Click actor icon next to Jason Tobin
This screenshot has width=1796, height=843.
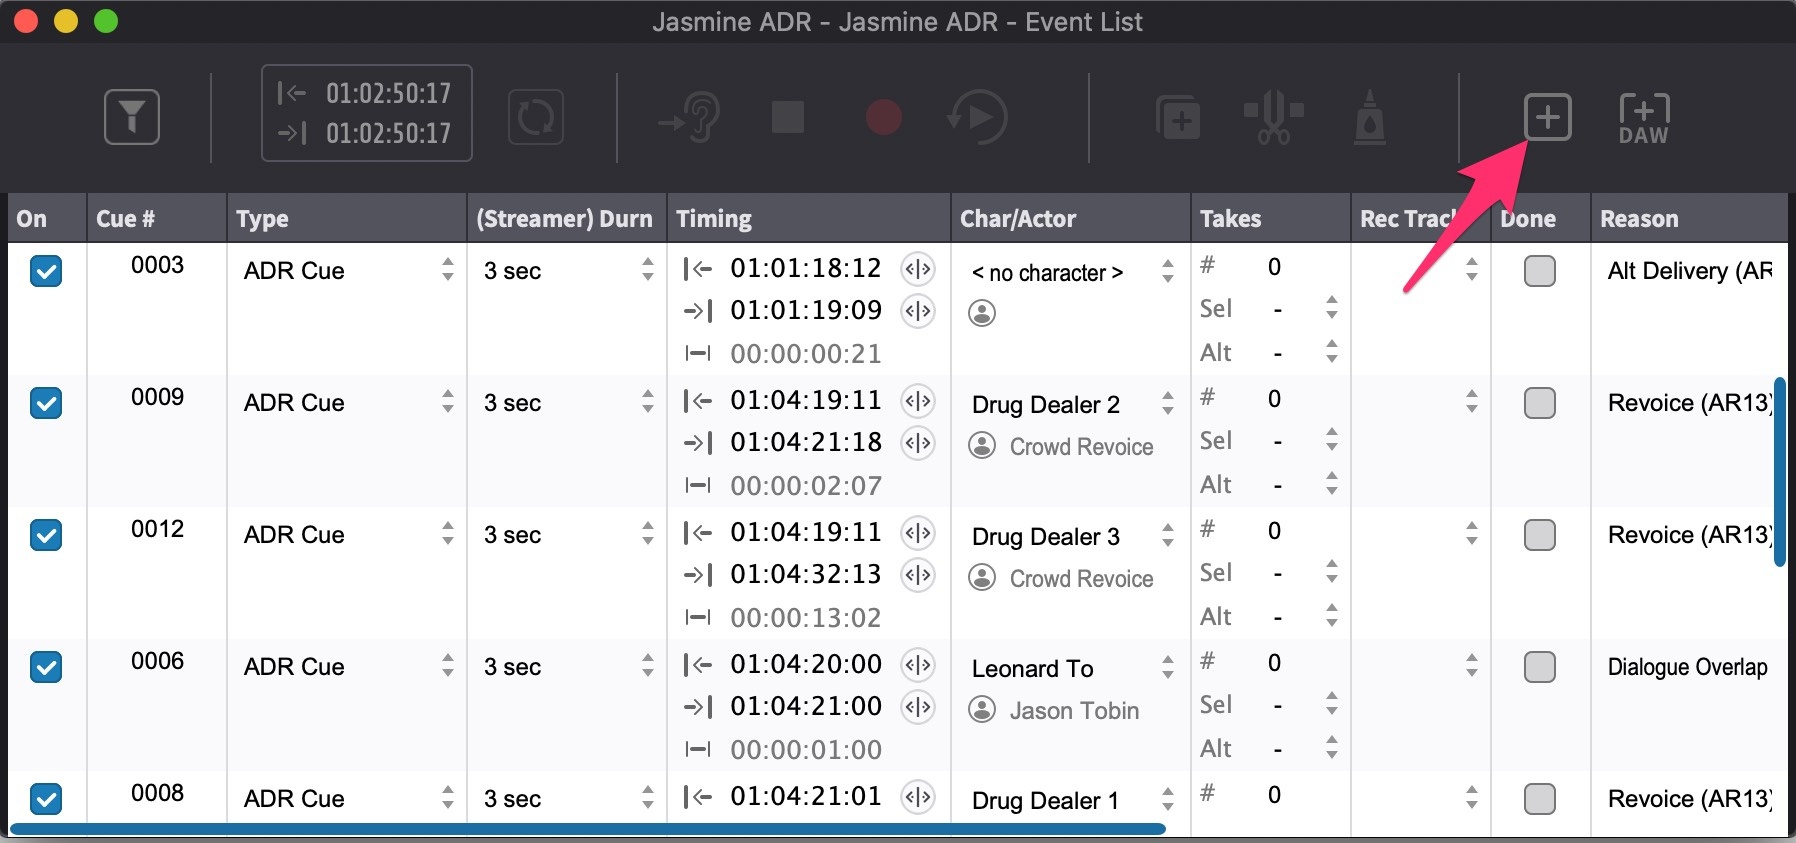point(982,710)
